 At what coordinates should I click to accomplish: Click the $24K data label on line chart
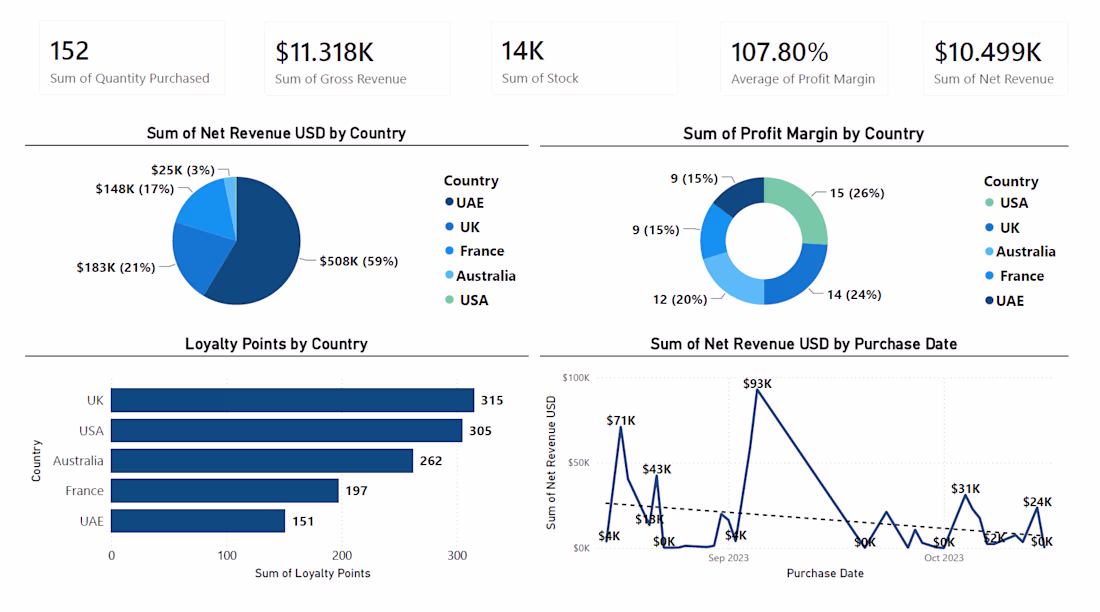pyautogui.click(x=1038, y=502)
